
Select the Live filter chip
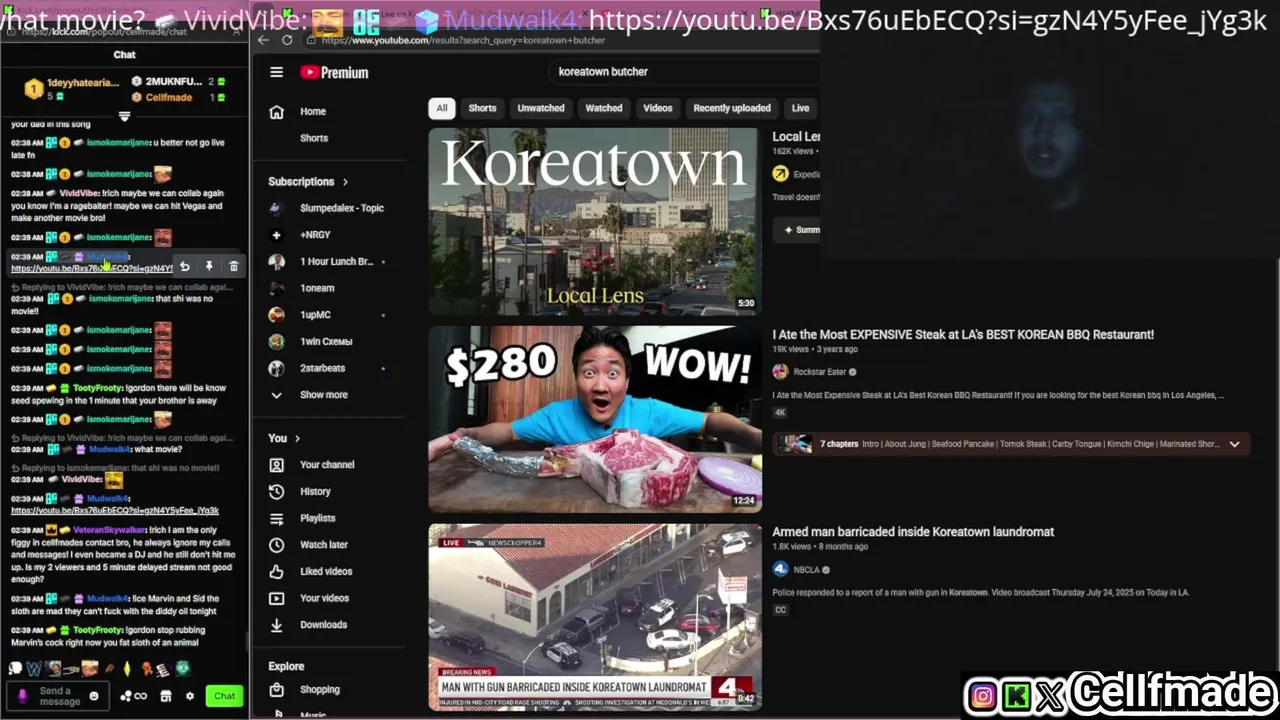(801, 108)
